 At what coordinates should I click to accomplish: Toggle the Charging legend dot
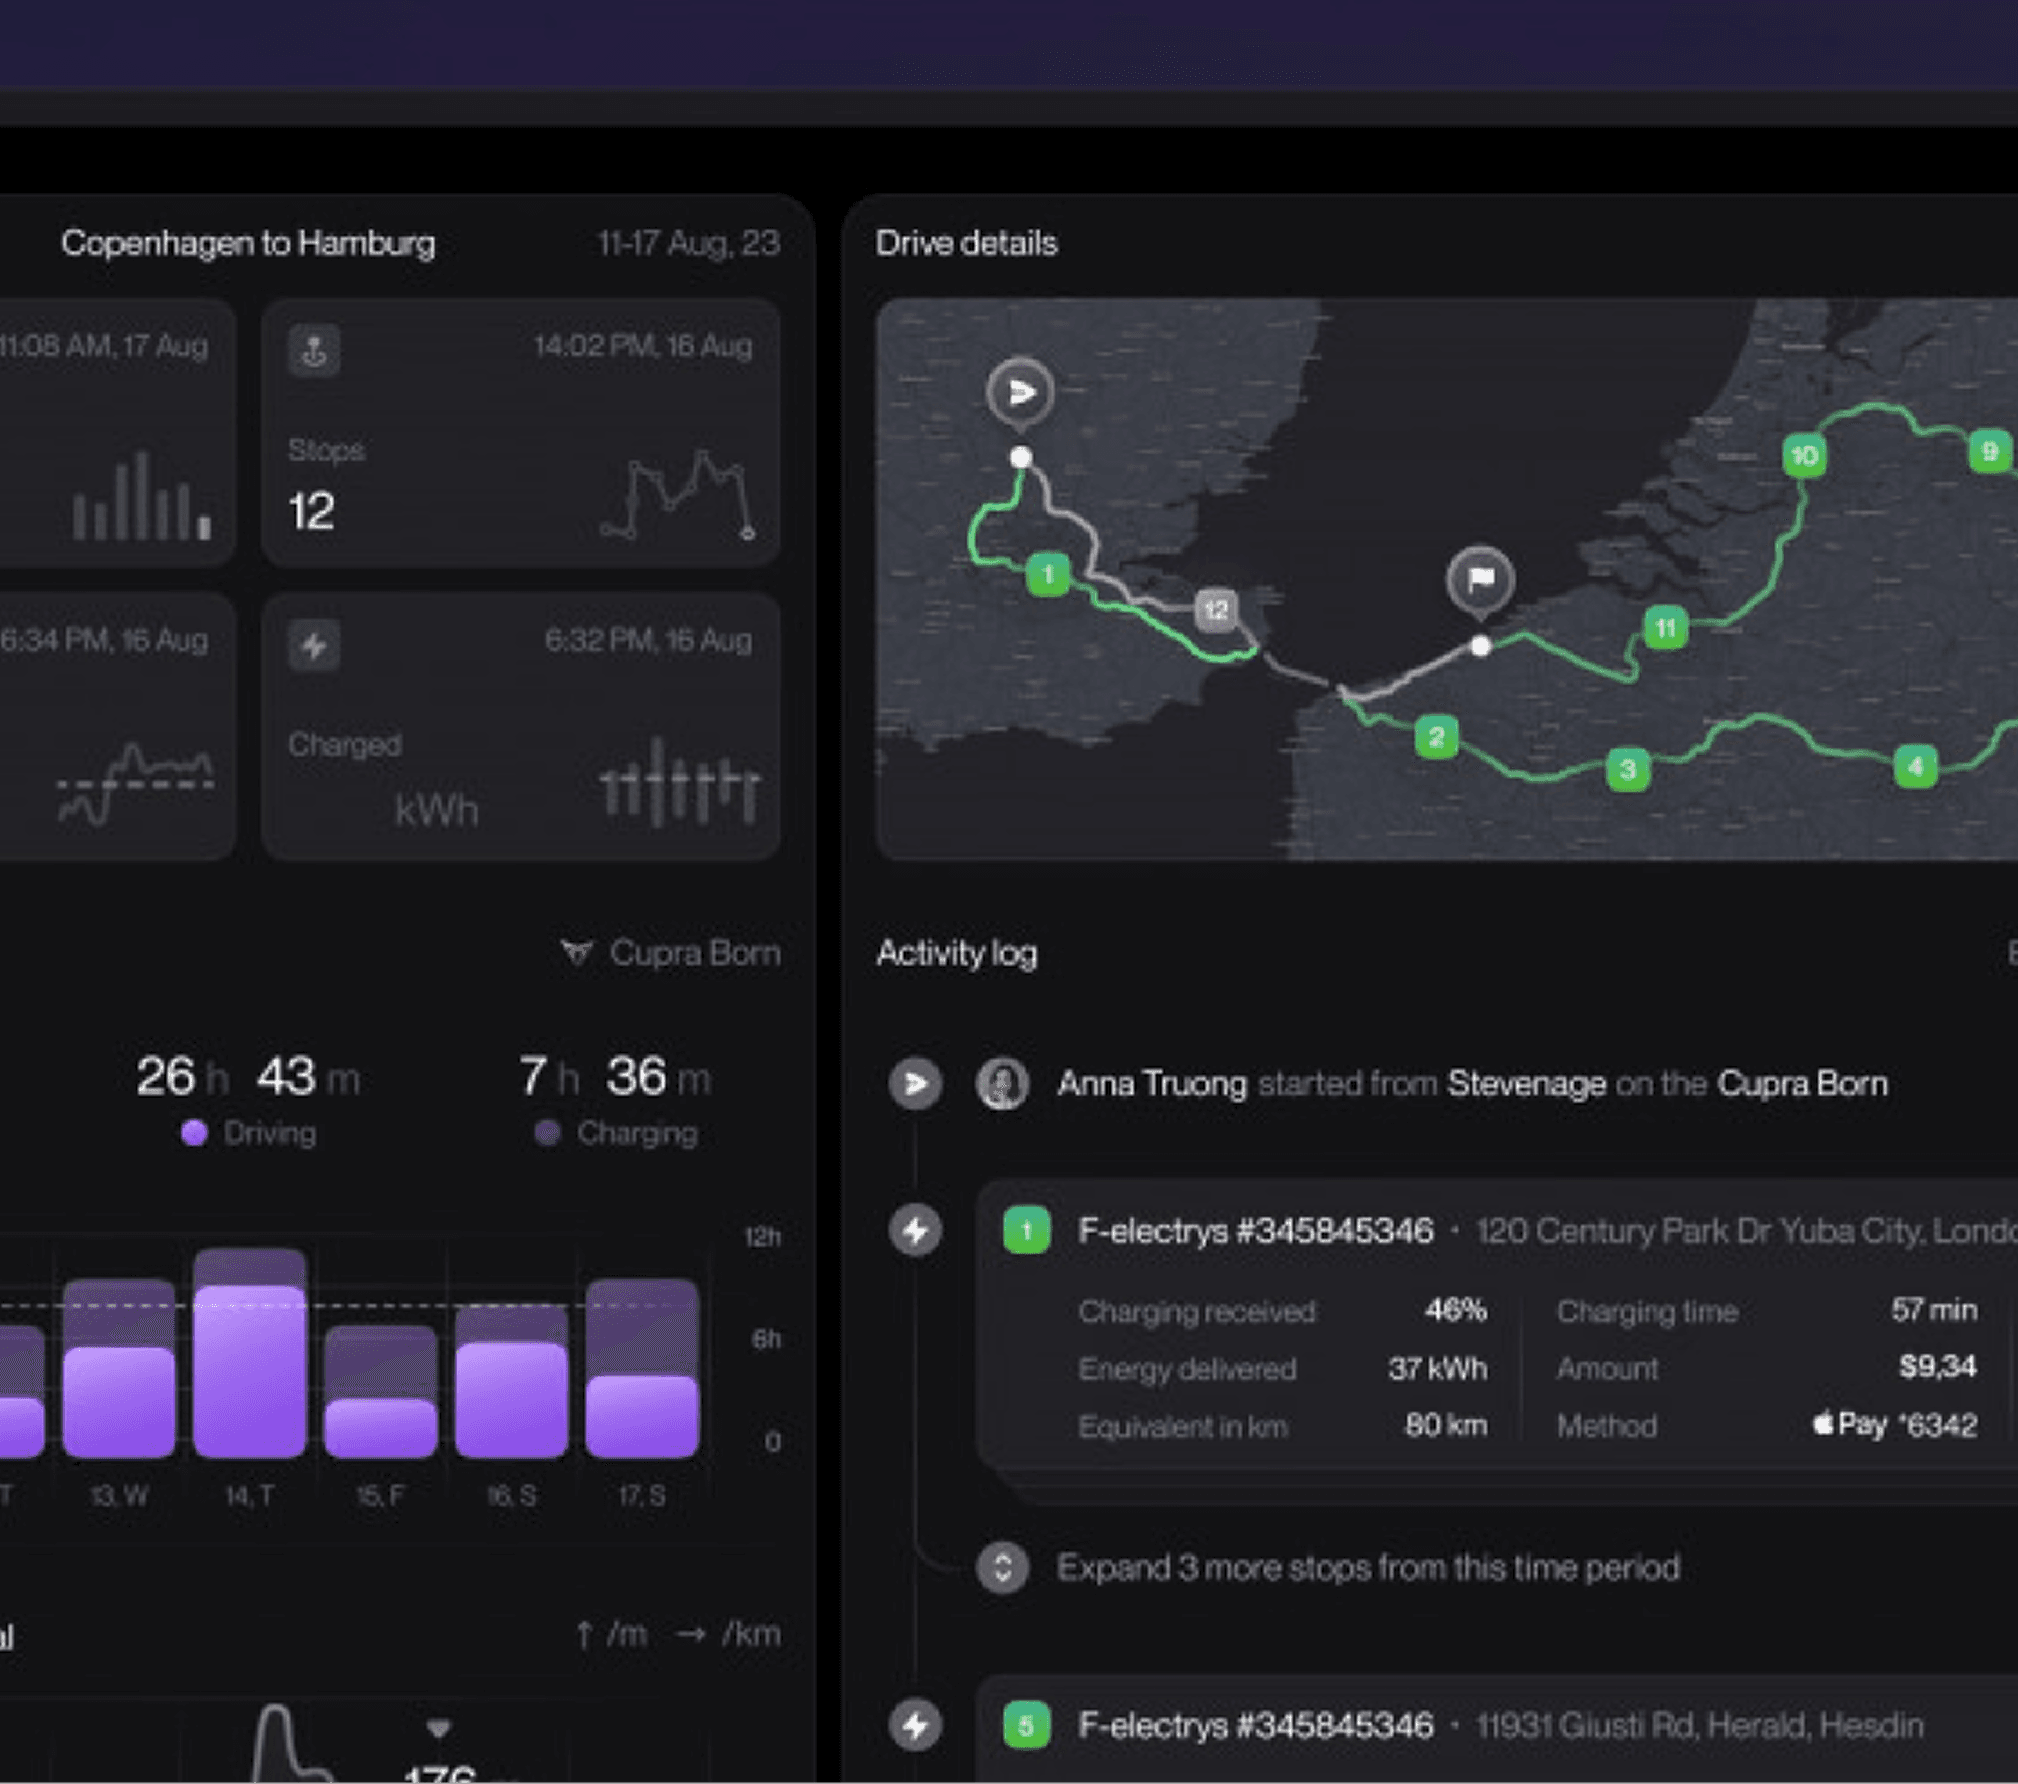547,1133
